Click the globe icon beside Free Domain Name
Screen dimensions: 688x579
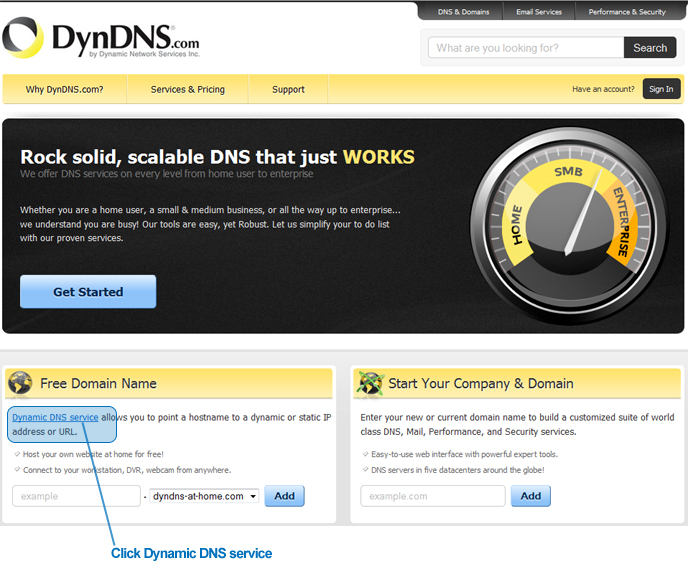[20, 383]
